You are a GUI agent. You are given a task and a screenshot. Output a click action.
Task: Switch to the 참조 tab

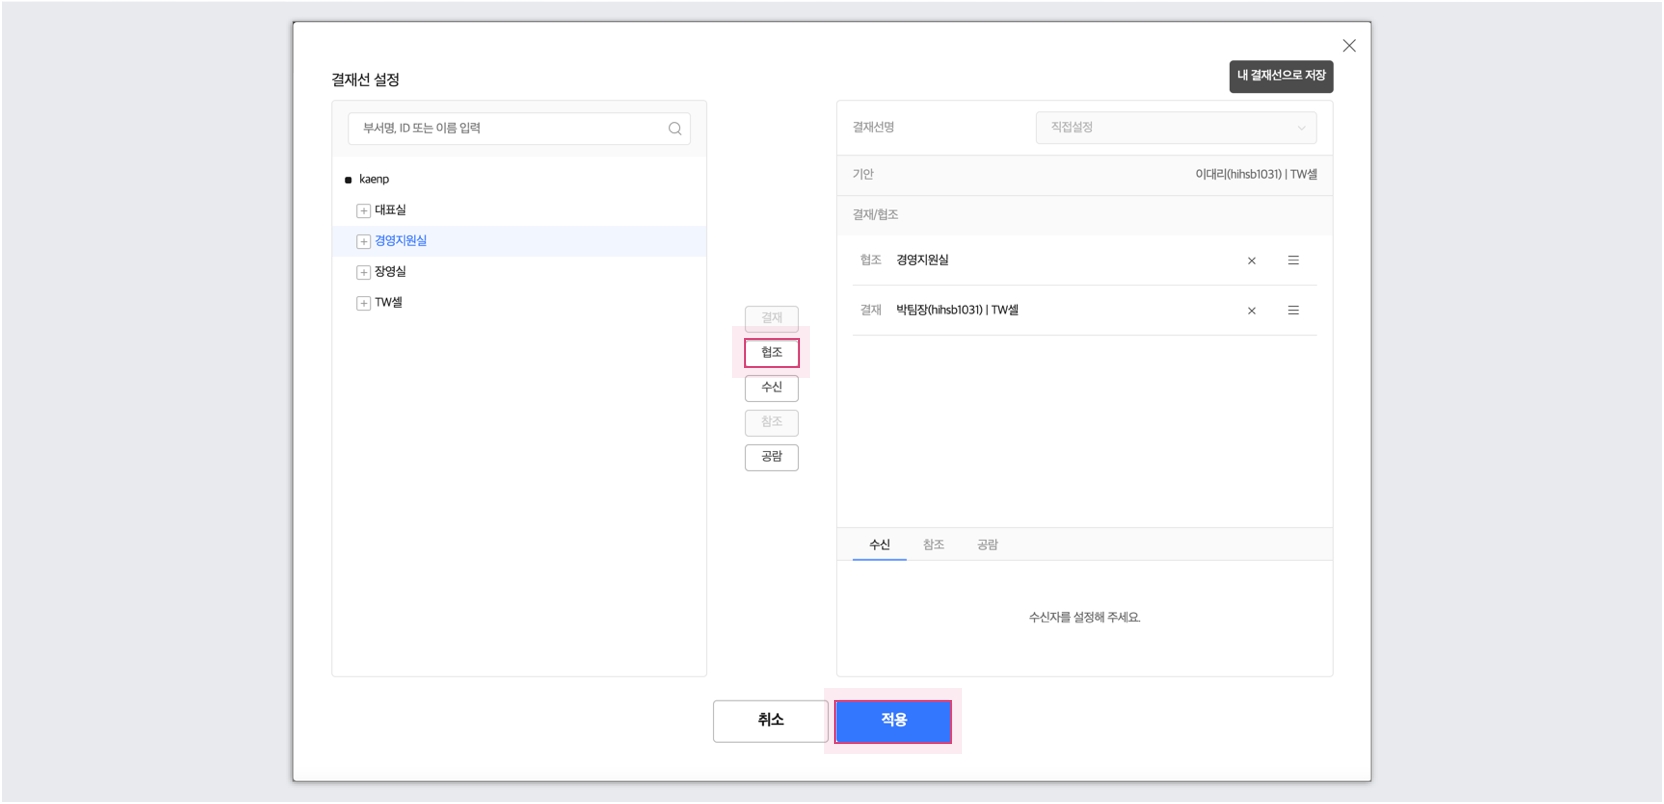(x=933, y=545)
